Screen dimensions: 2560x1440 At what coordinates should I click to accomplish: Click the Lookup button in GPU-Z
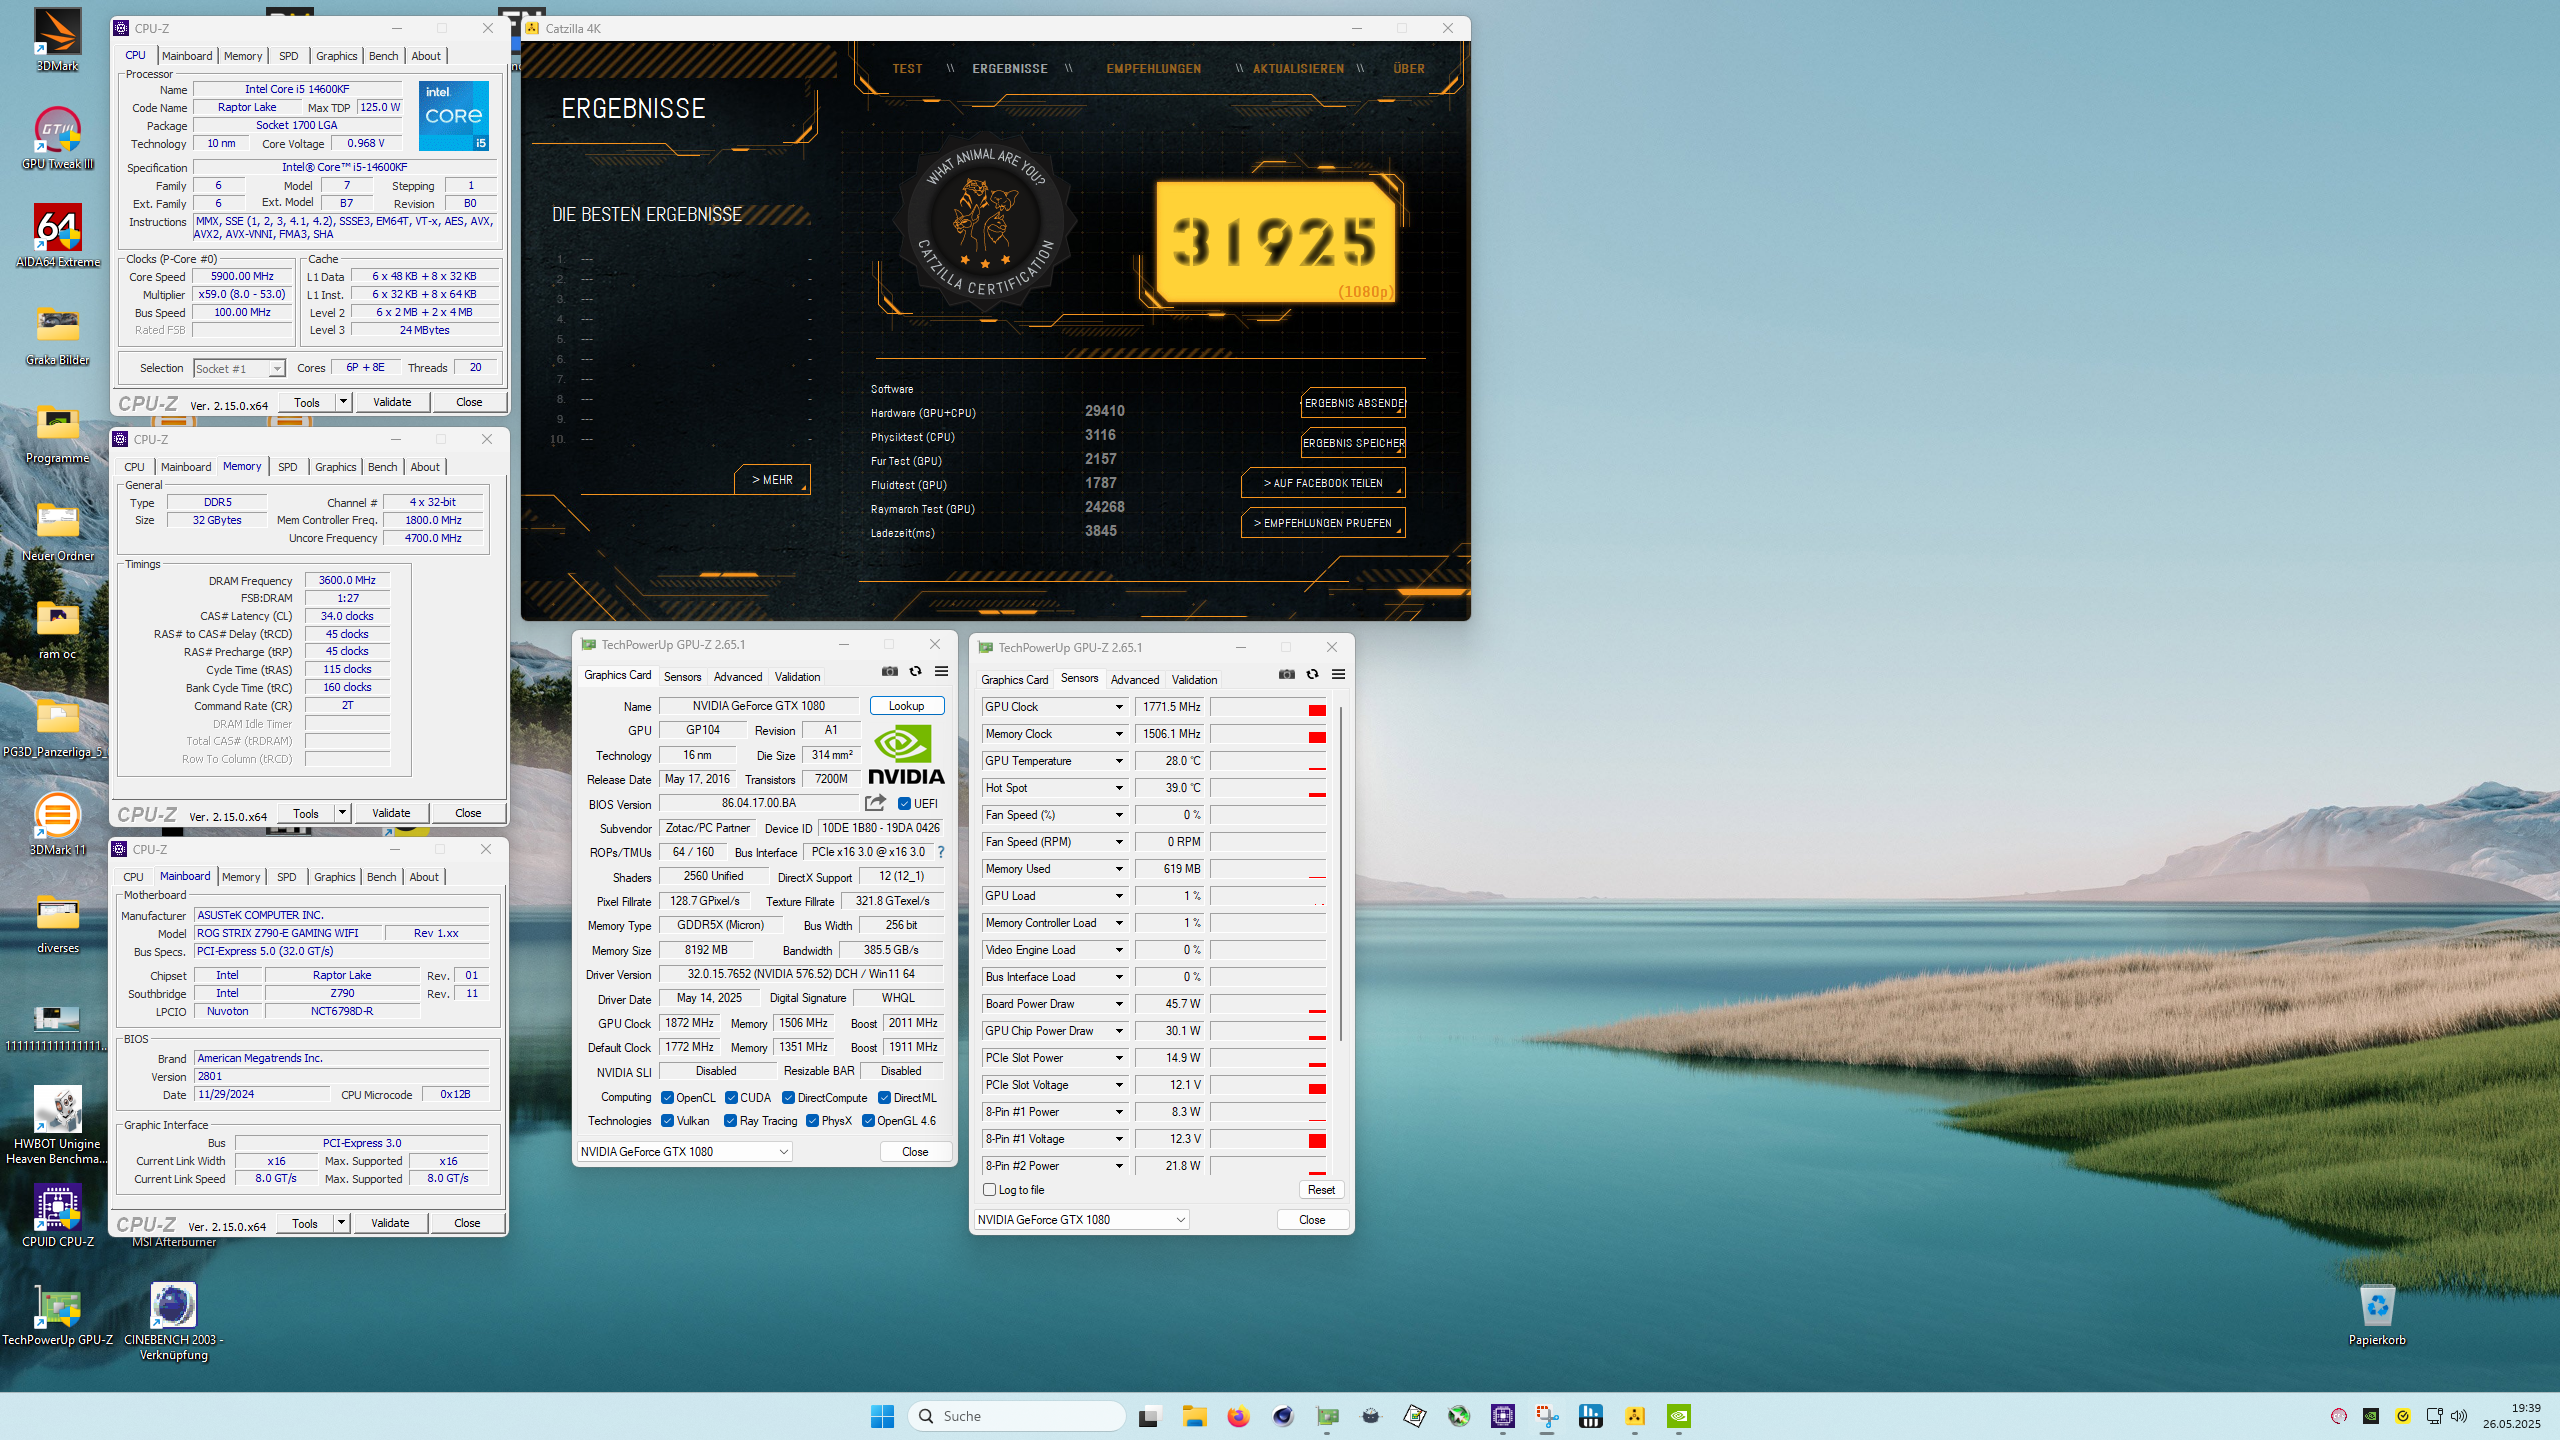click(907, 706)
